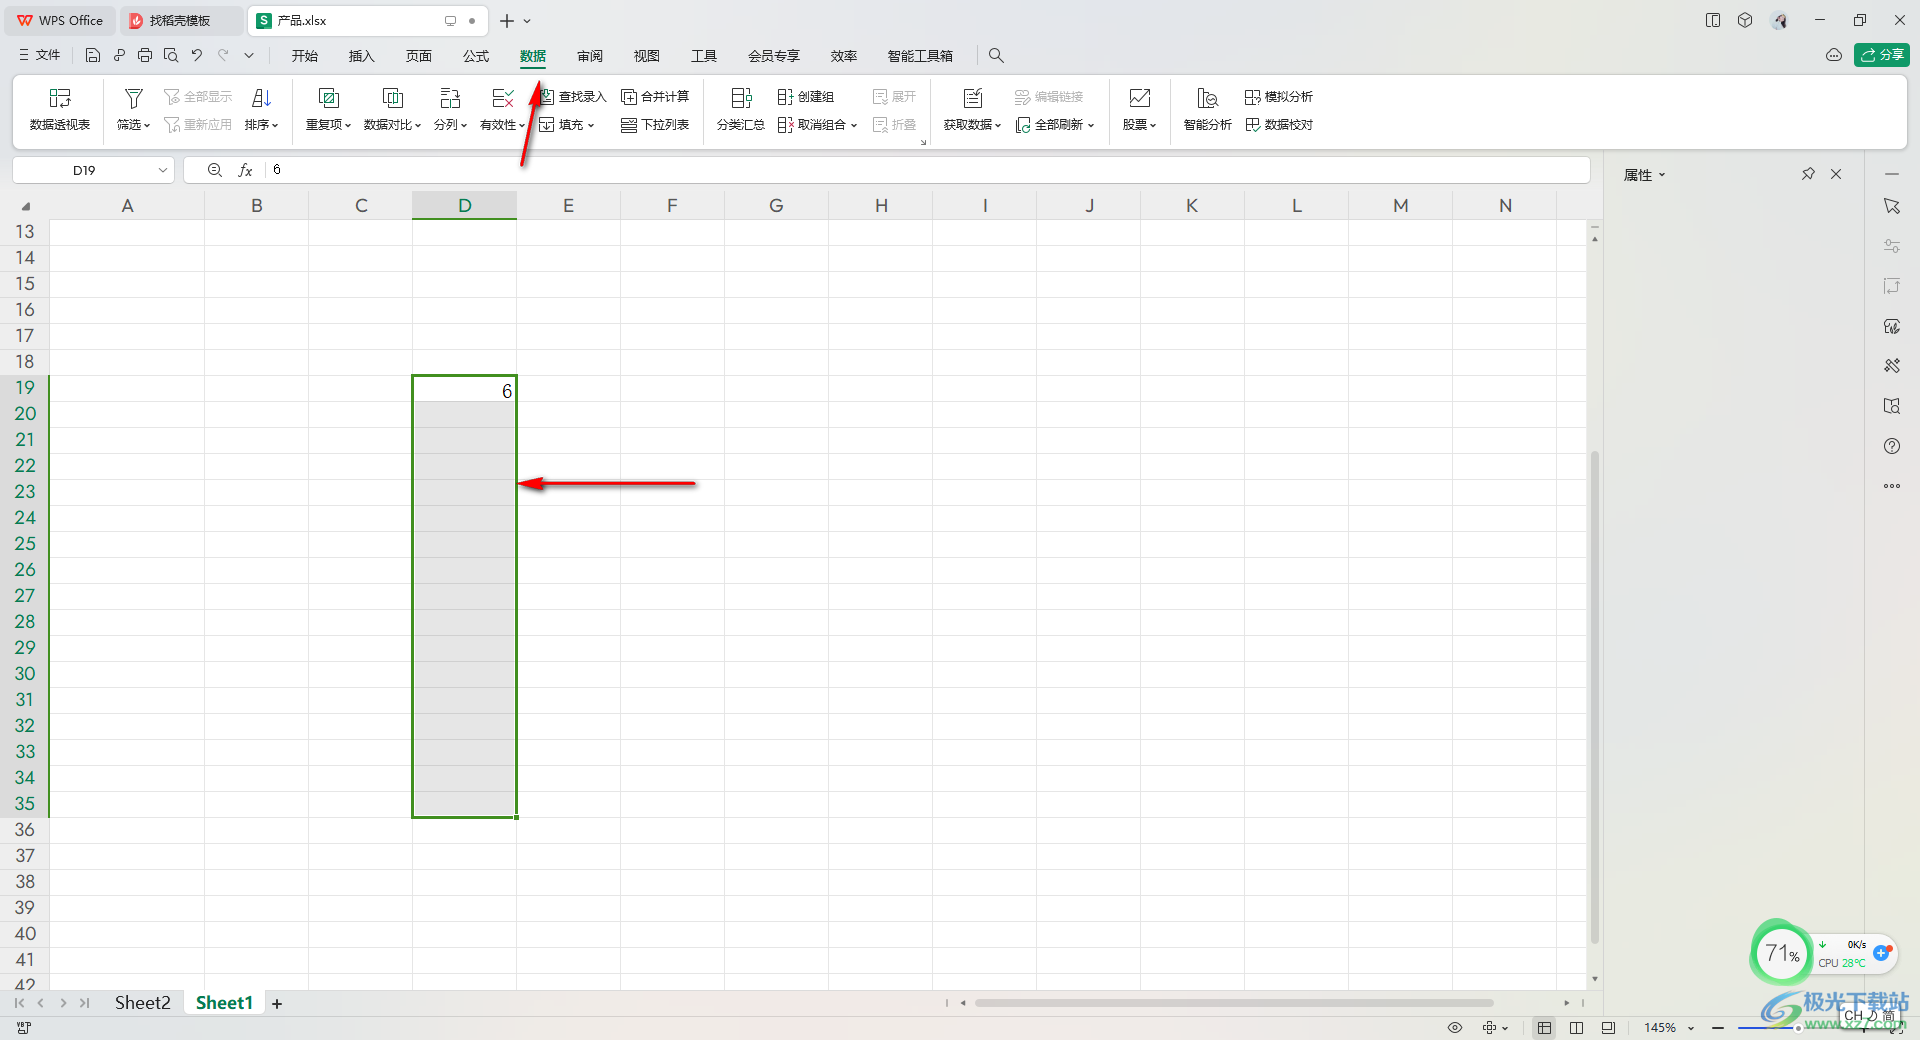Click the select-all corner triangle
The width and height of the screenshot is (1920, 1040).
pyautogui.click(x=25, y=206)
